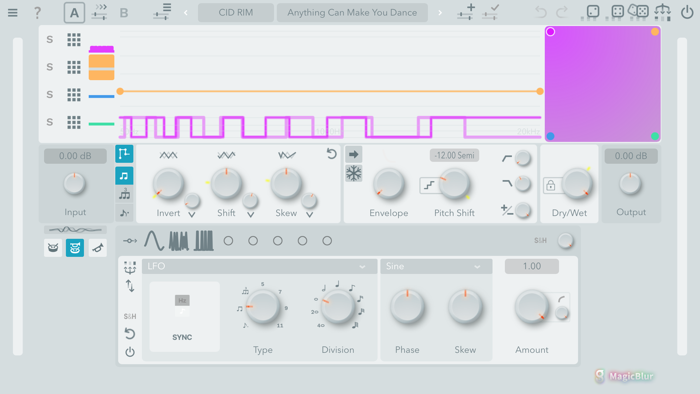Screen dimensions: 700x394
Task: Open the help question mark
Action: [x=38, y=12]
